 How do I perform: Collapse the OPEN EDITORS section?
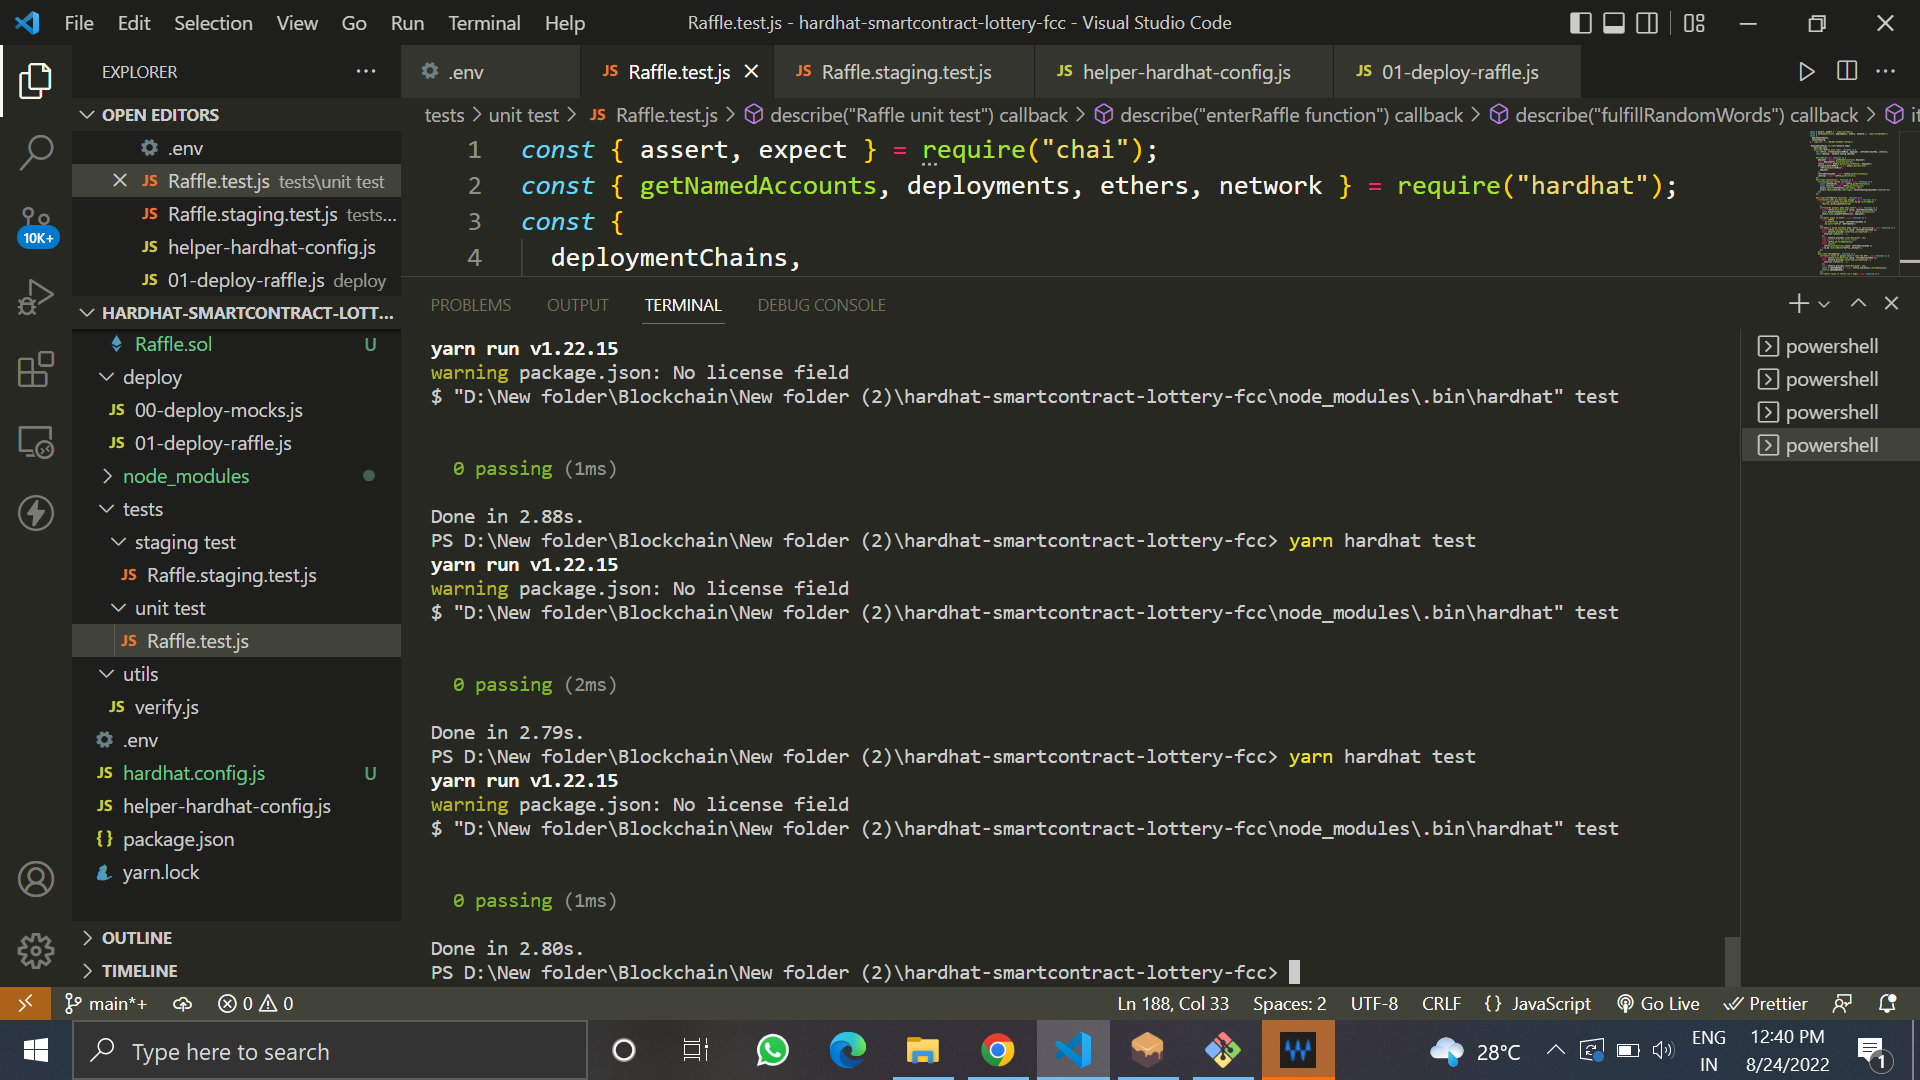coord(237,115)
